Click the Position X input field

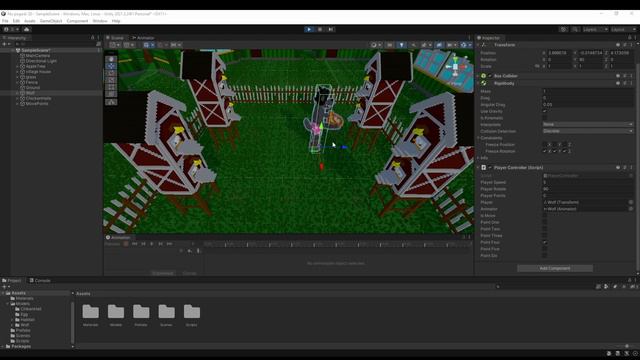tap(558, 53)
